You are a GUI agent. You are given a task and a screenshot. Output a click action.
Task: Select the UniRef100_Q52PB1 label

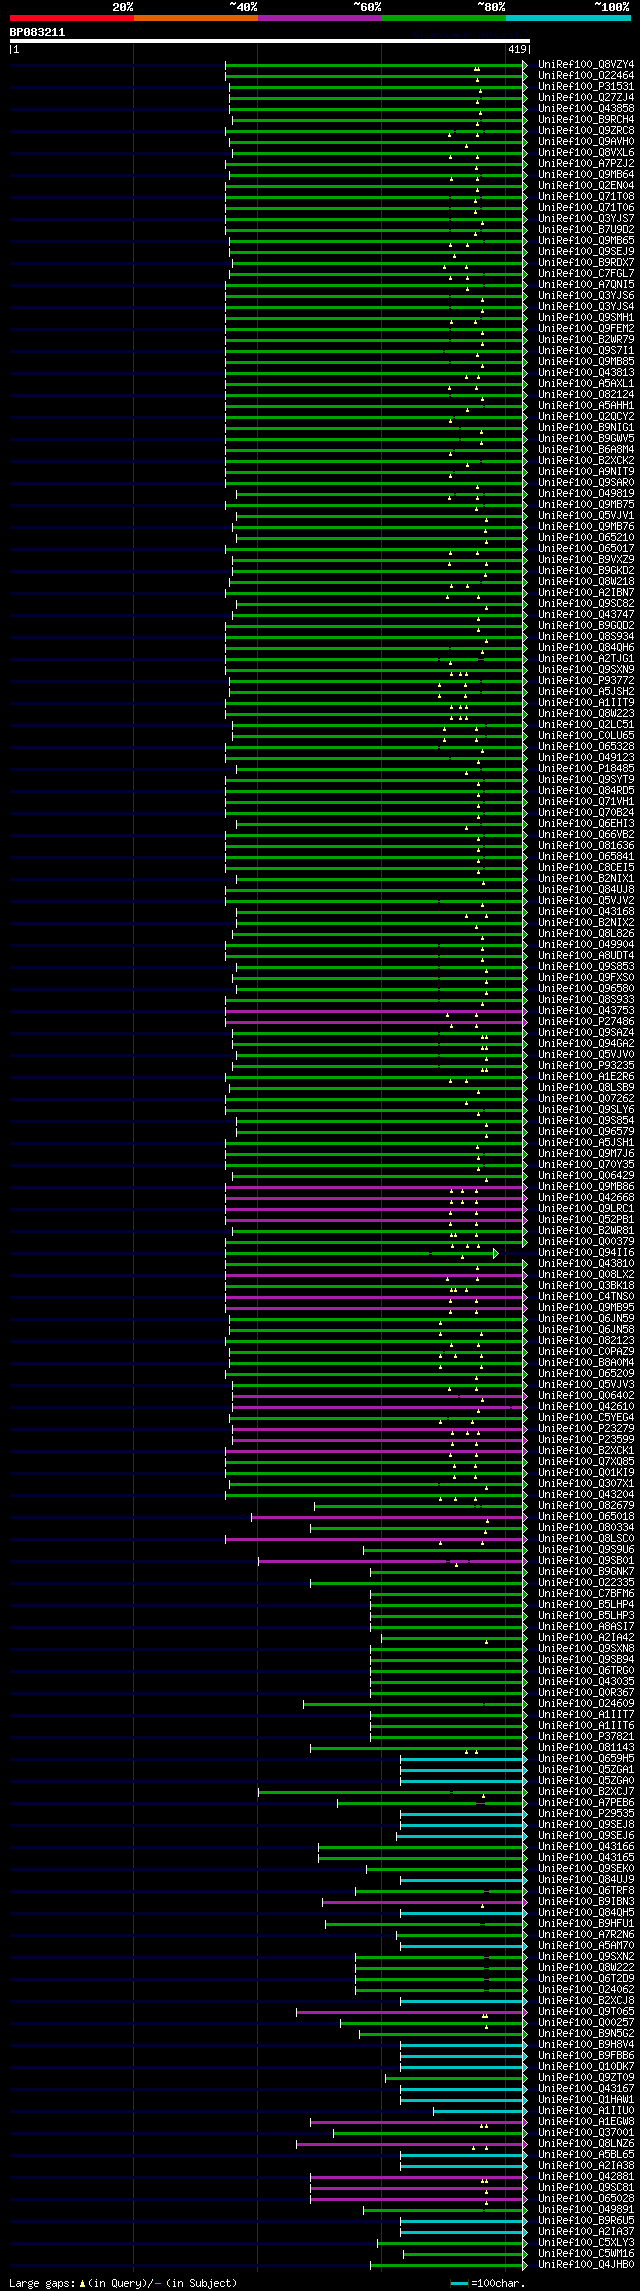click(586, 1220)
